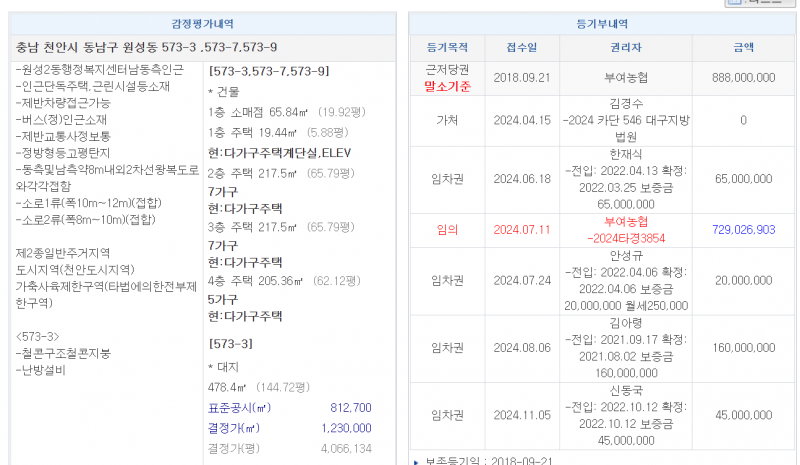
Task: Click the 접수일 column header
Action: [x=523, y=47]
